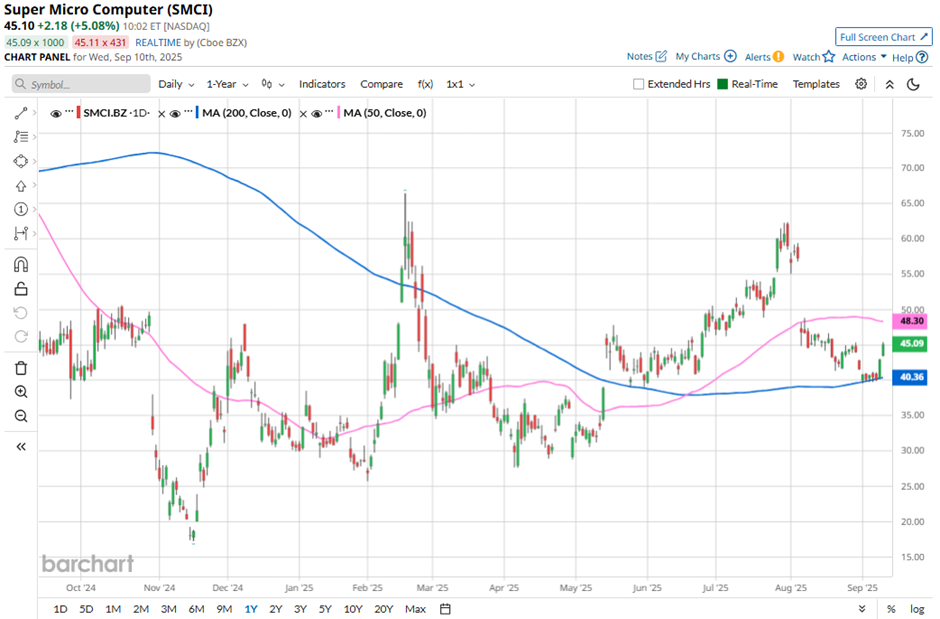Select the up arrow marker tool
This screenshot has width=940, height=619.
pos(20,186)
